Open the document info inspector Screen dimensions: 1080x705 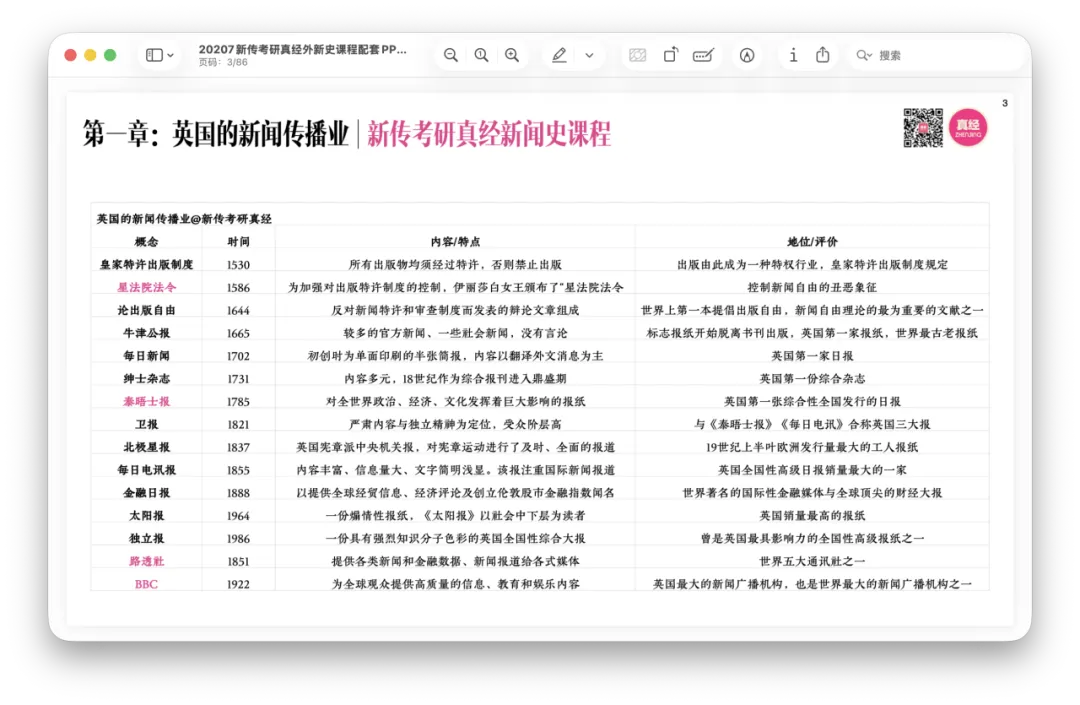pos(793,55)
